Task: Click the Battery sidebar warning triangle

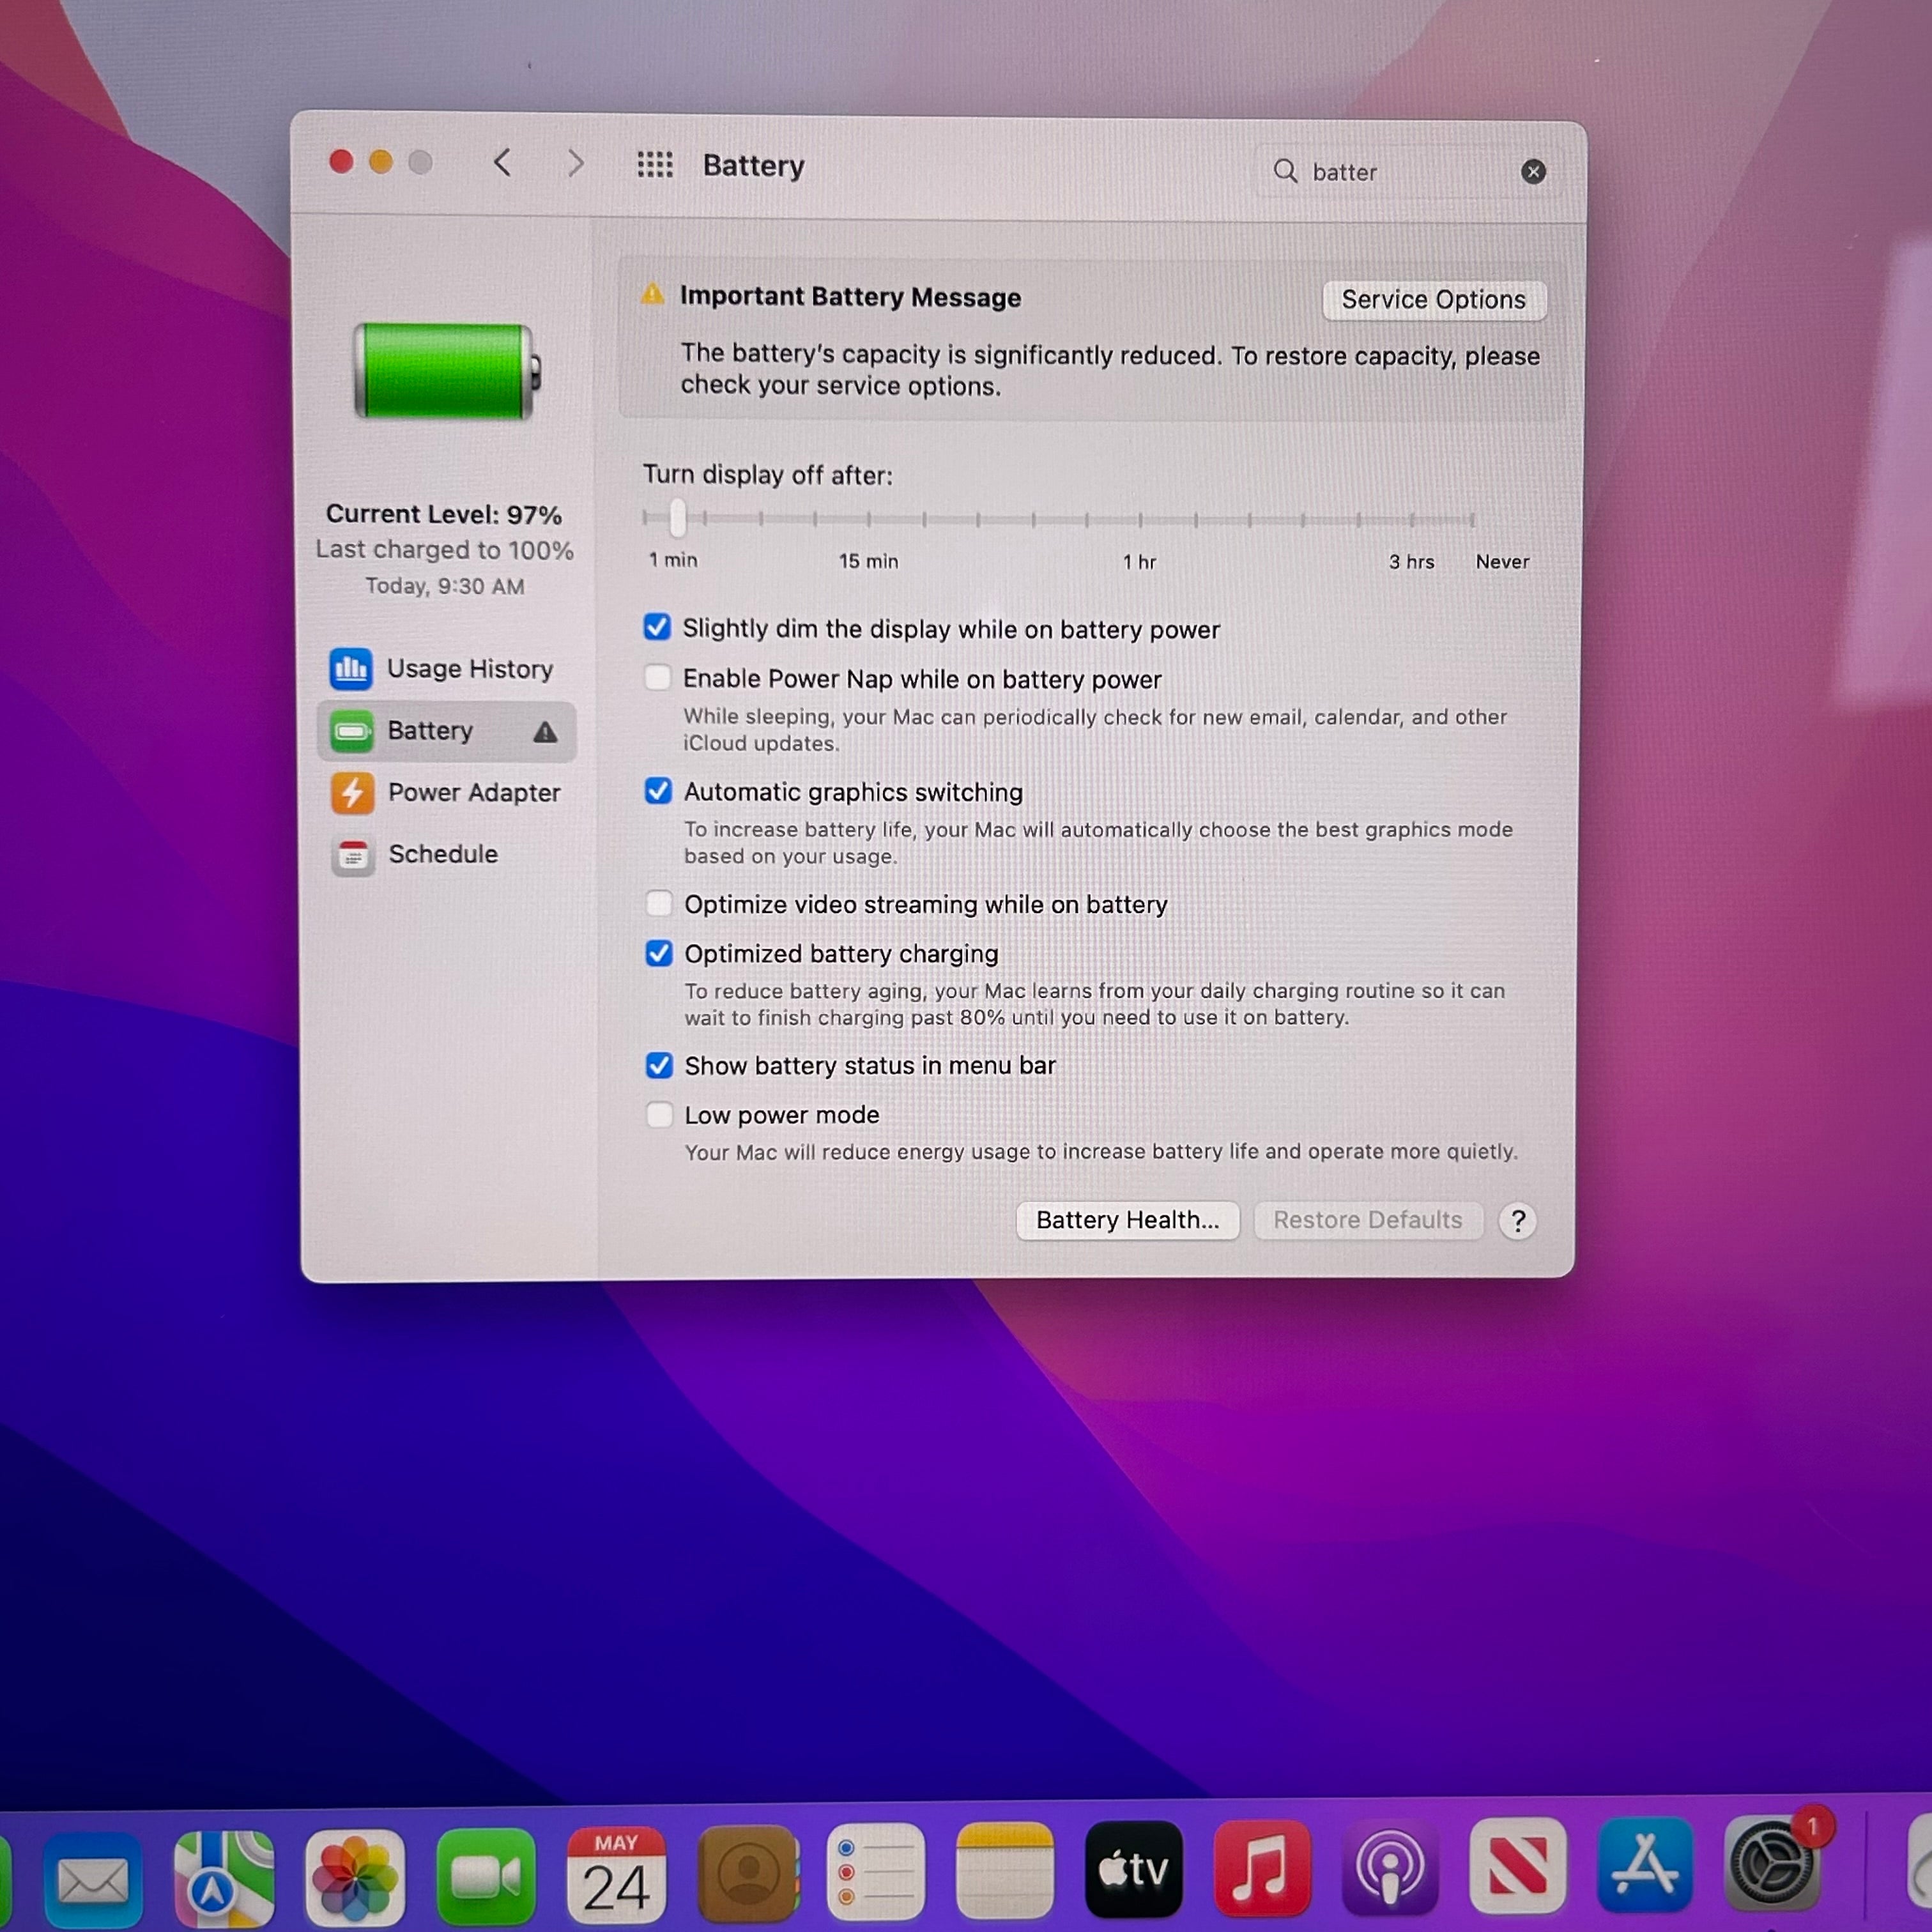Action: point(545,732)
